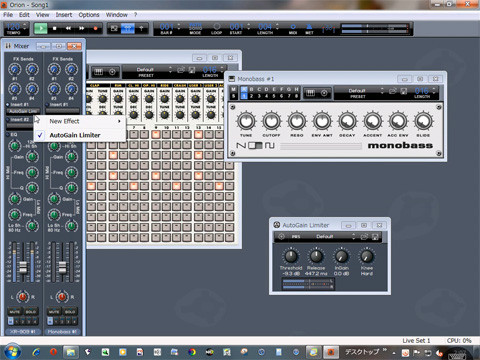Flip the Monobass saw/square waveform switch

[256, 146]
